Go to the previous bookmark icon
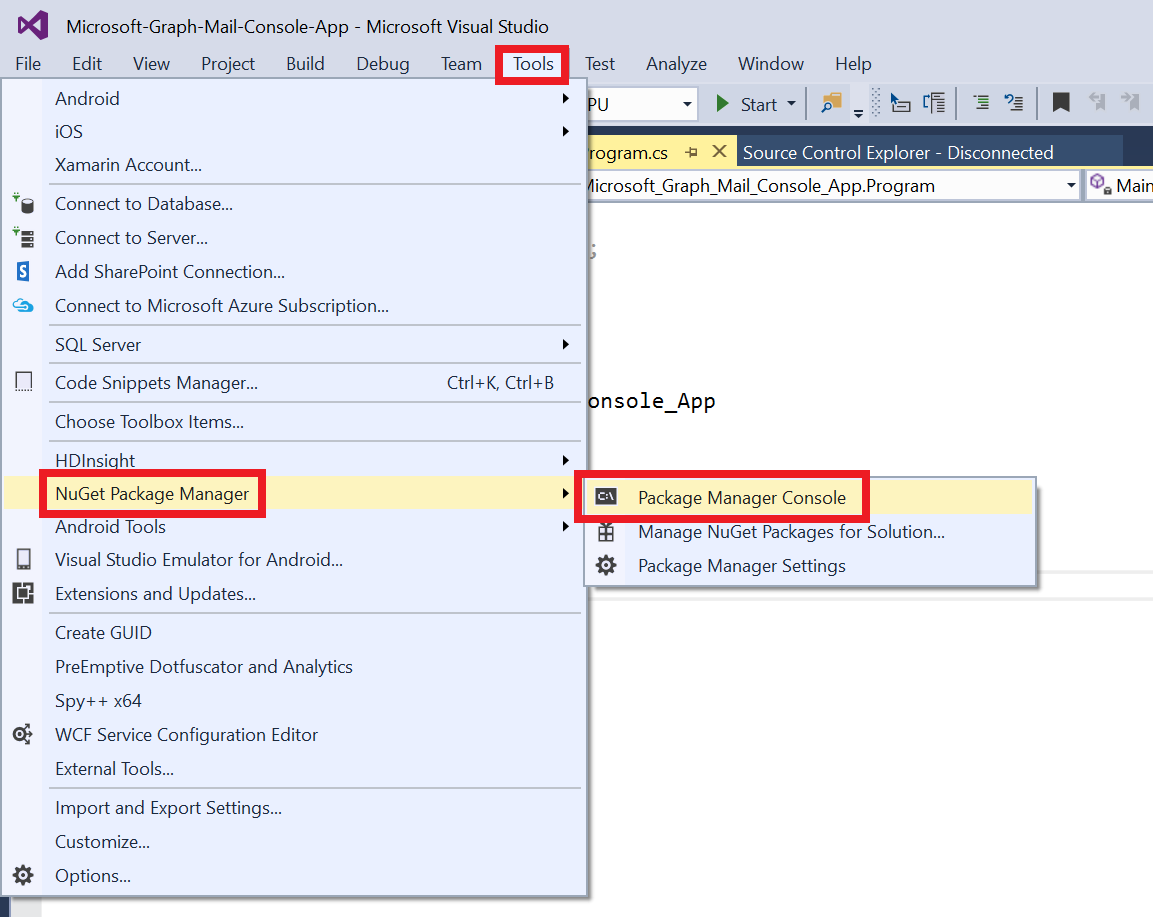Image resolution: width=1153 pixels, height=917 pixels. tap(1097, 101)
